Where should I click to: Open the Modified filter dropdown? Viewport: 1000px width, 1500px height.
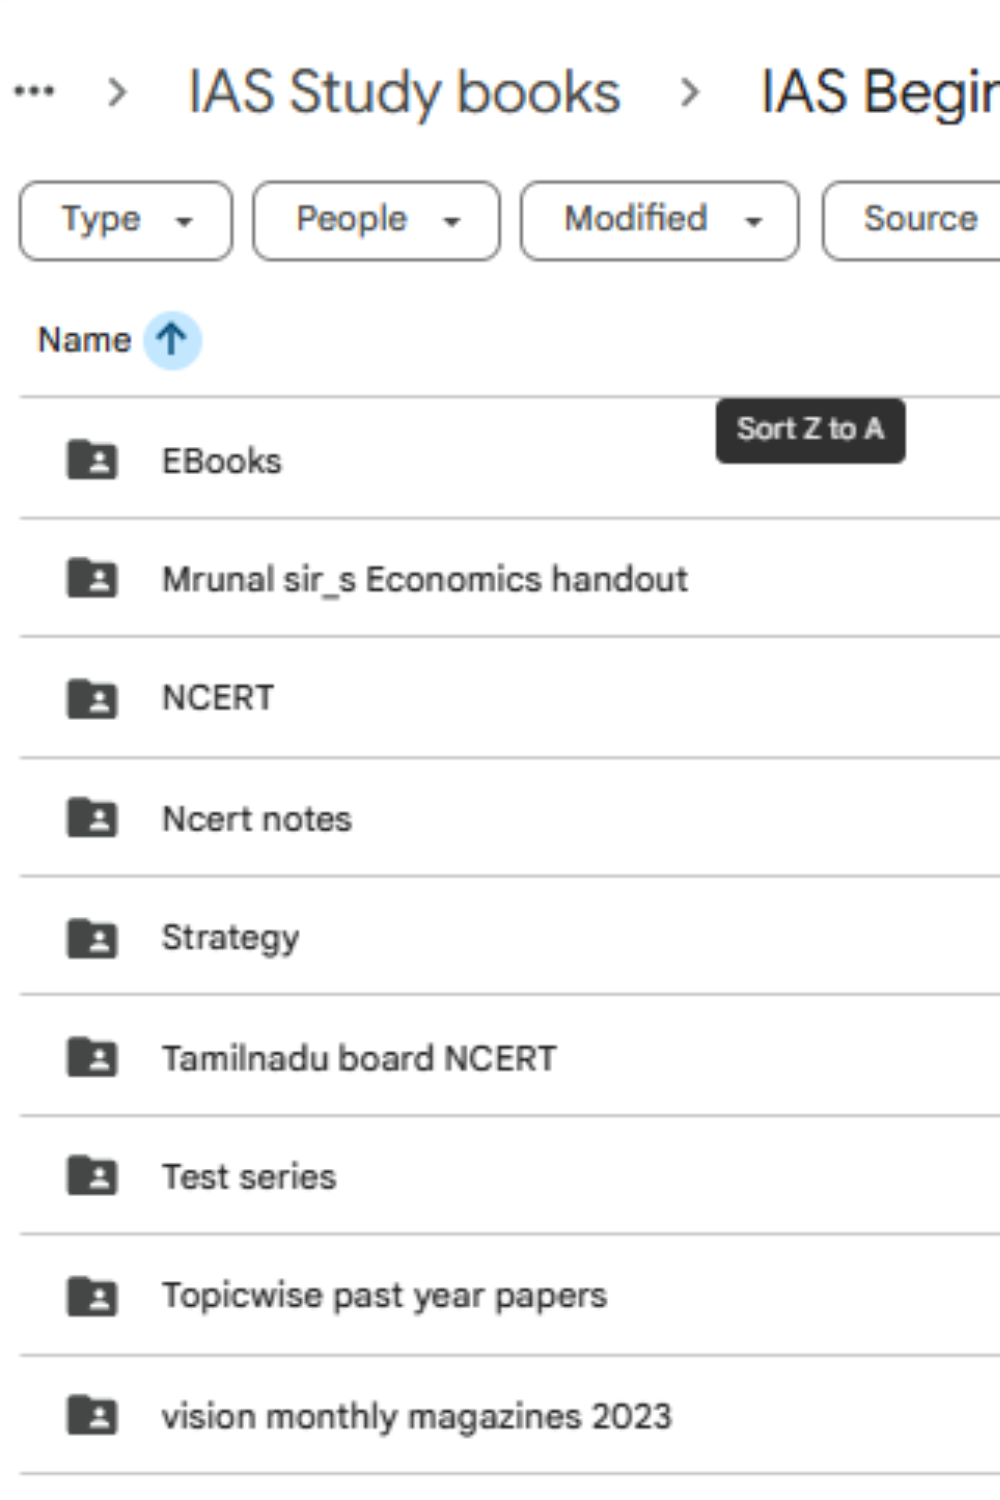click(659, 220)
